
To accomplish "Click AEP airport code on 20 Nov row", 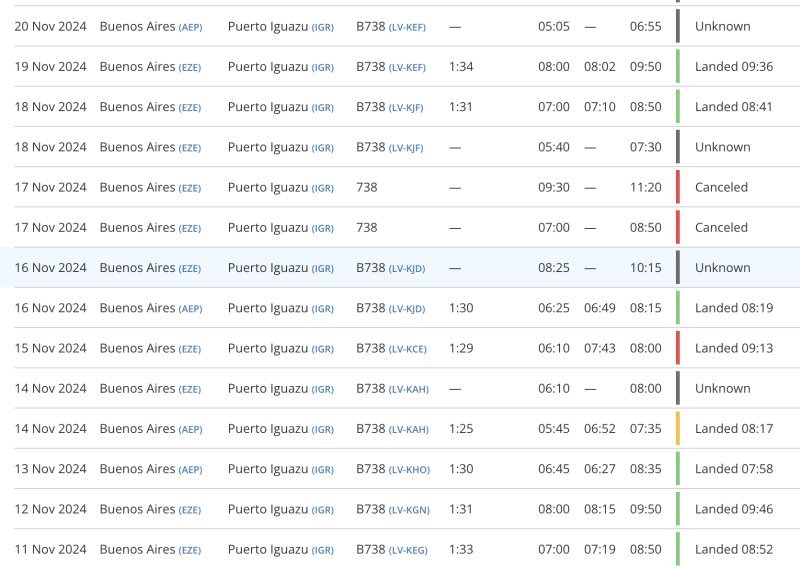I will click(190, 27).
